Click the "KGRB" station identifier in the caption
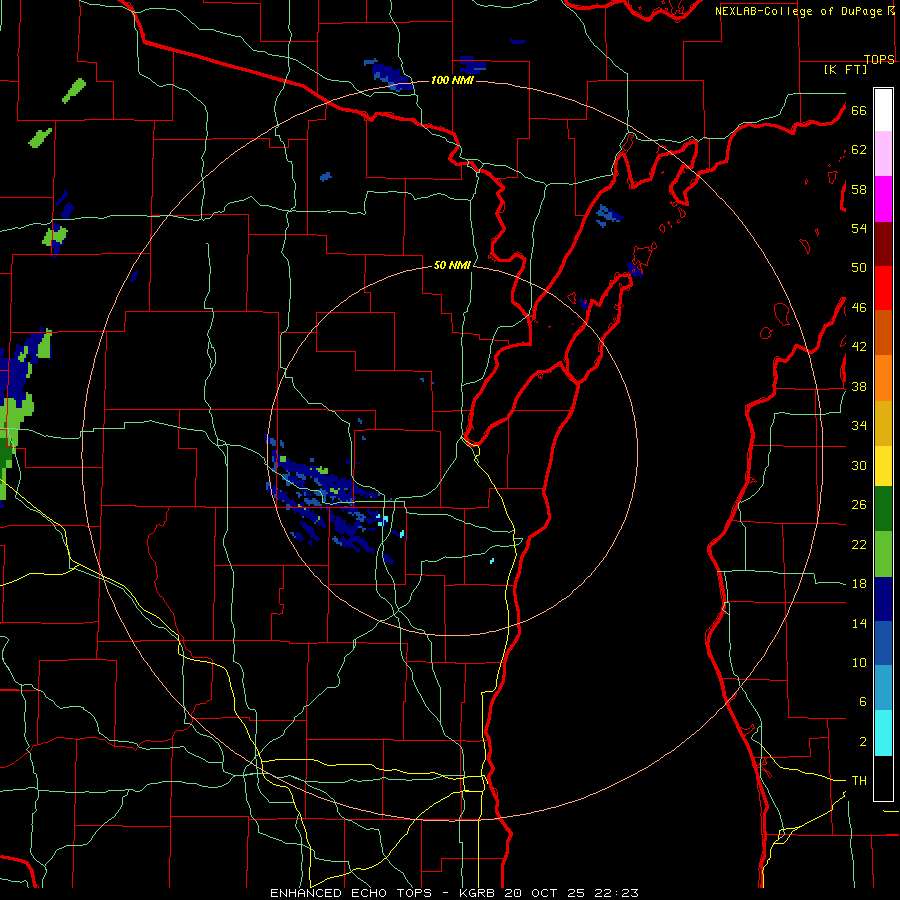Viewport: 900px width, 900px height. [477, 893]
